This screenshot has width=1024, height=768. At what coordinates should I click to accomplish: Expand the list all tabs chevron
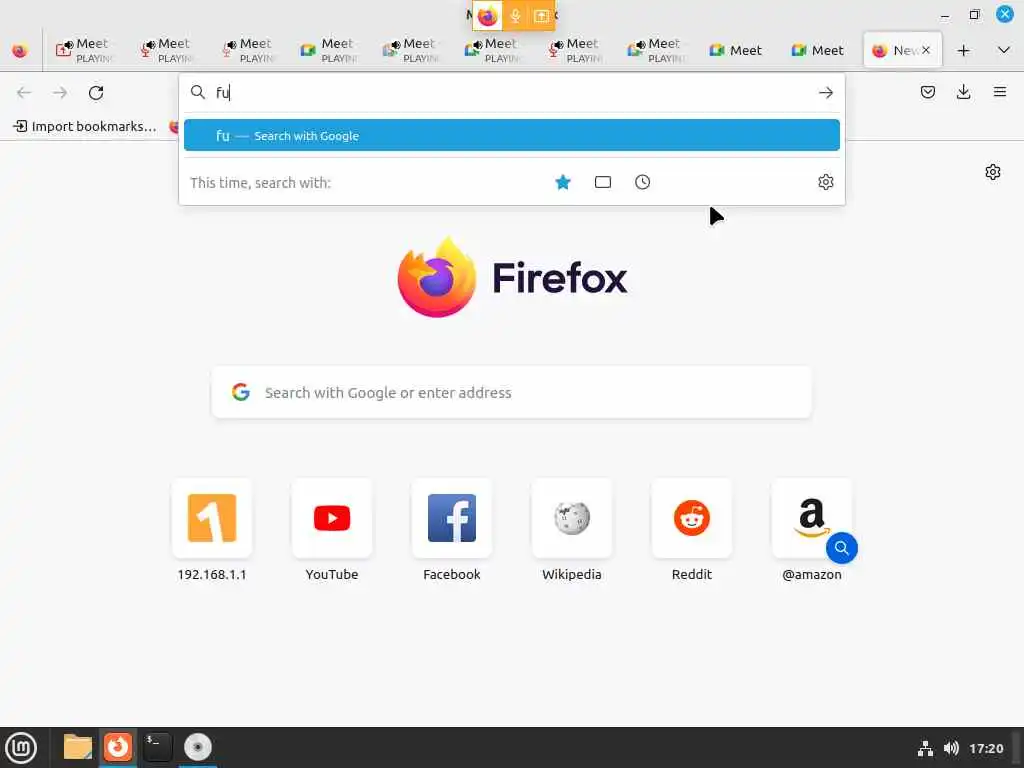(1004, 50)
